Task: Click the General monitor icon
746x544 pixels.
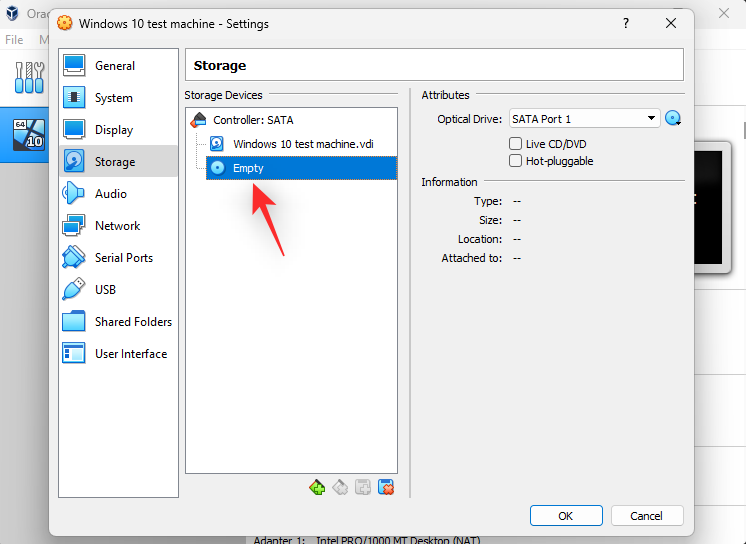Action: [x=74, y=65]
